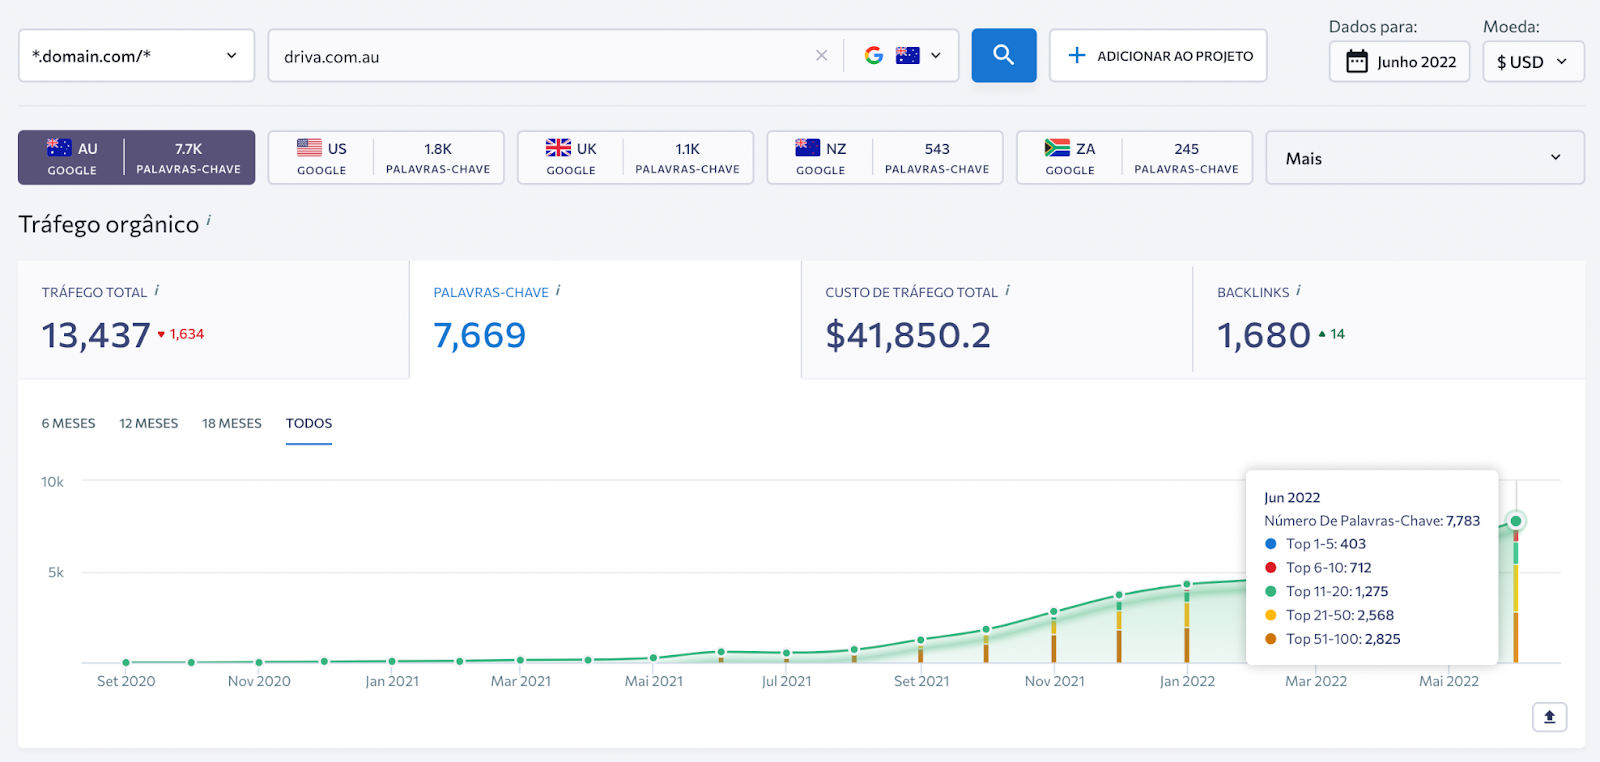Click the New Zealand flag icon
Screen dimensions: 1600x762
[808, 147]
